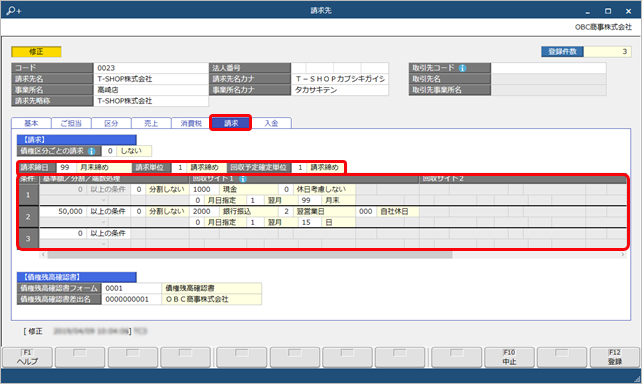Click the 取引先コード input field
This screenshot has height=384, width=642.
(x=548, y=68)
